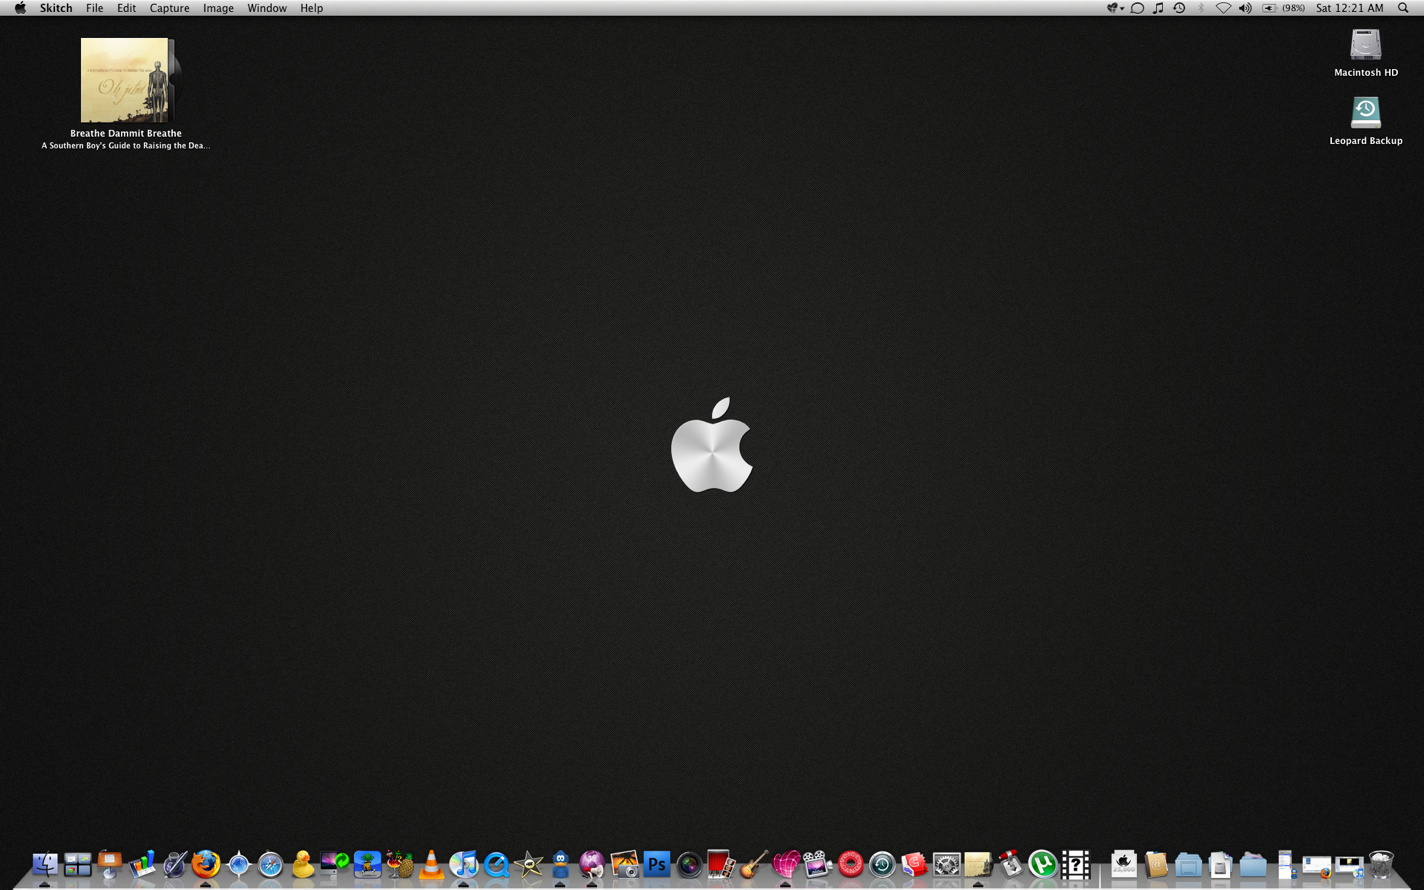Open the Time Machine menu bar icon
This screenshot has width=1424, height=890.
1179,8
